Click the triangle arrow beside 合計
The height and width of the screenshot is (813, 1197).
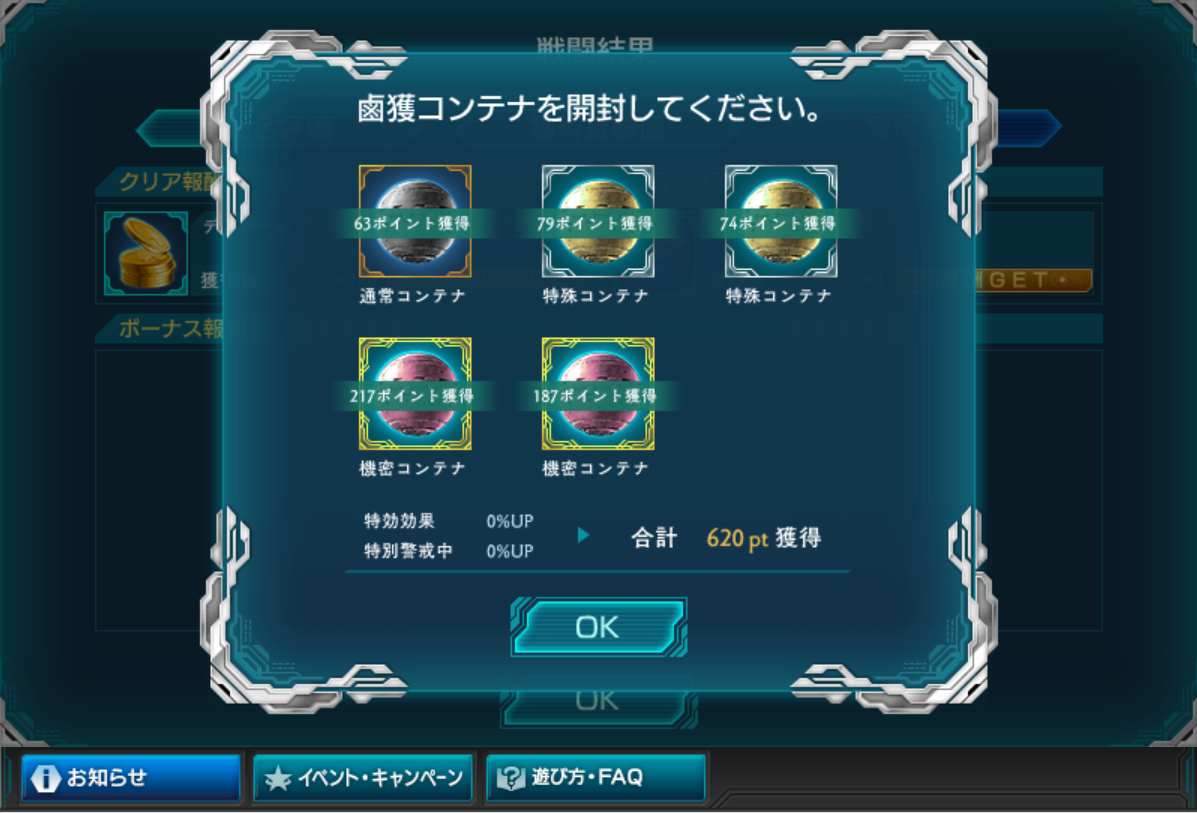[x=583, y=535]
